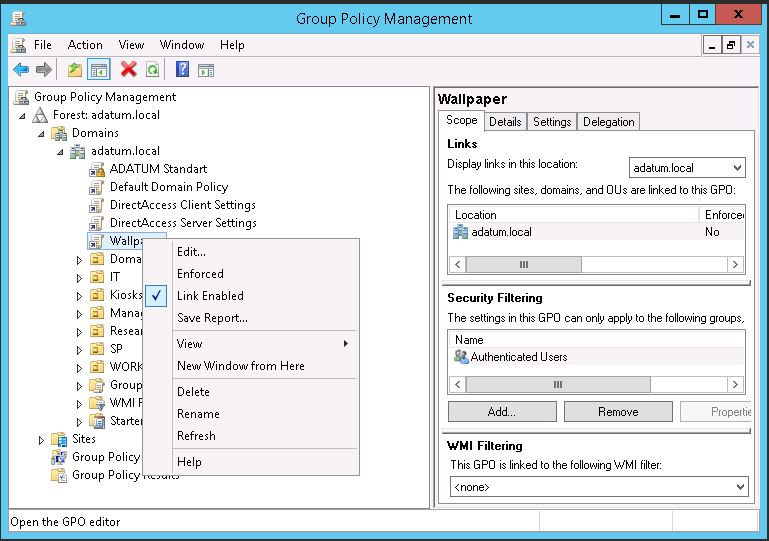Open the Display links location dropdown
The width and height of the screenshot is (769, 541).
click(x=737, y=168)
